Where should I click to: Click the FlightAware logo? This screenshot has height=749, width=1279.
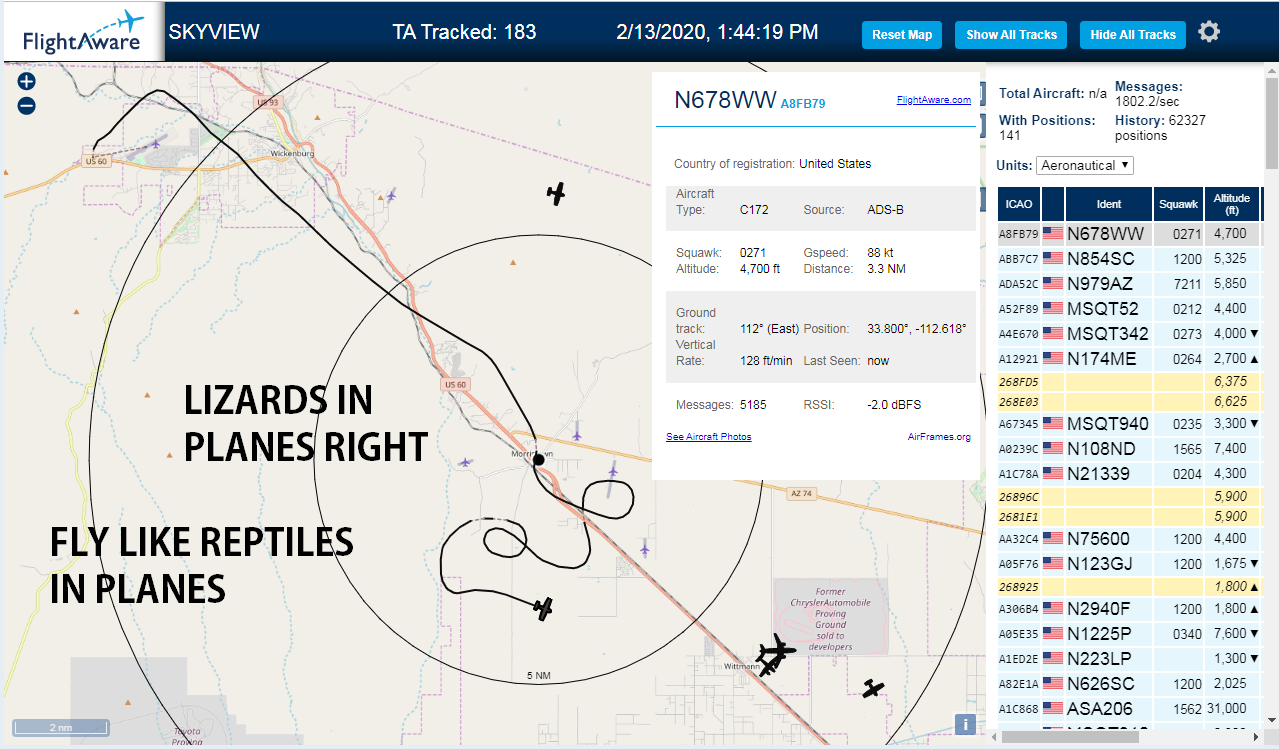[x=84, y=32]
